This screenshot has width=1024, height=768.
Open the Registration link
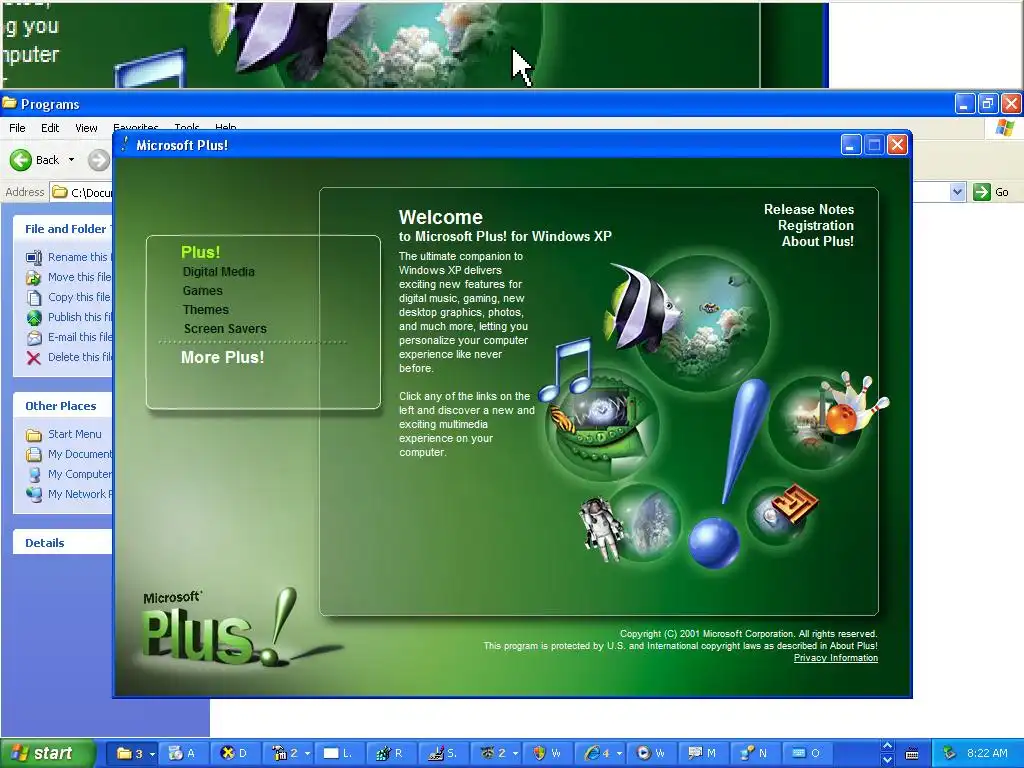(x=816, y=225)
